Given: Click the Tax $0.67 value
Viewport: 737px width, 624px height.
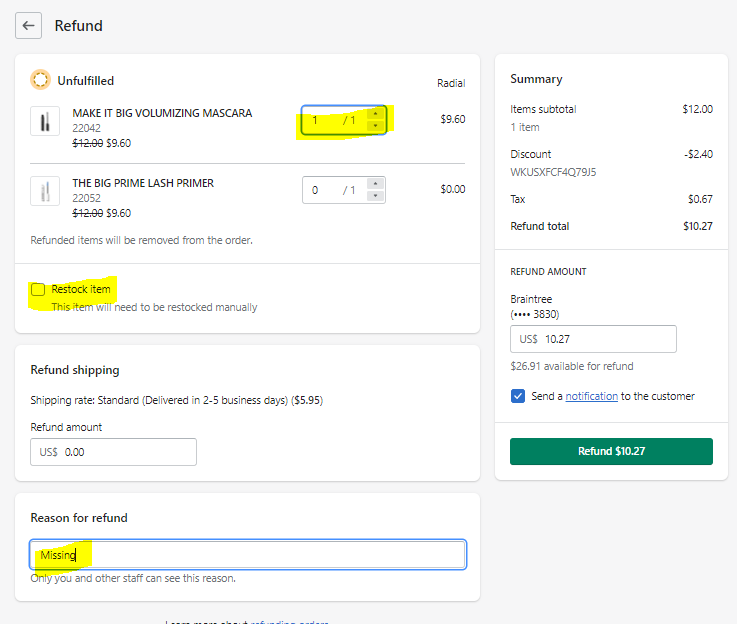Looking at the screenshot, I should click(x=700, y=199).
